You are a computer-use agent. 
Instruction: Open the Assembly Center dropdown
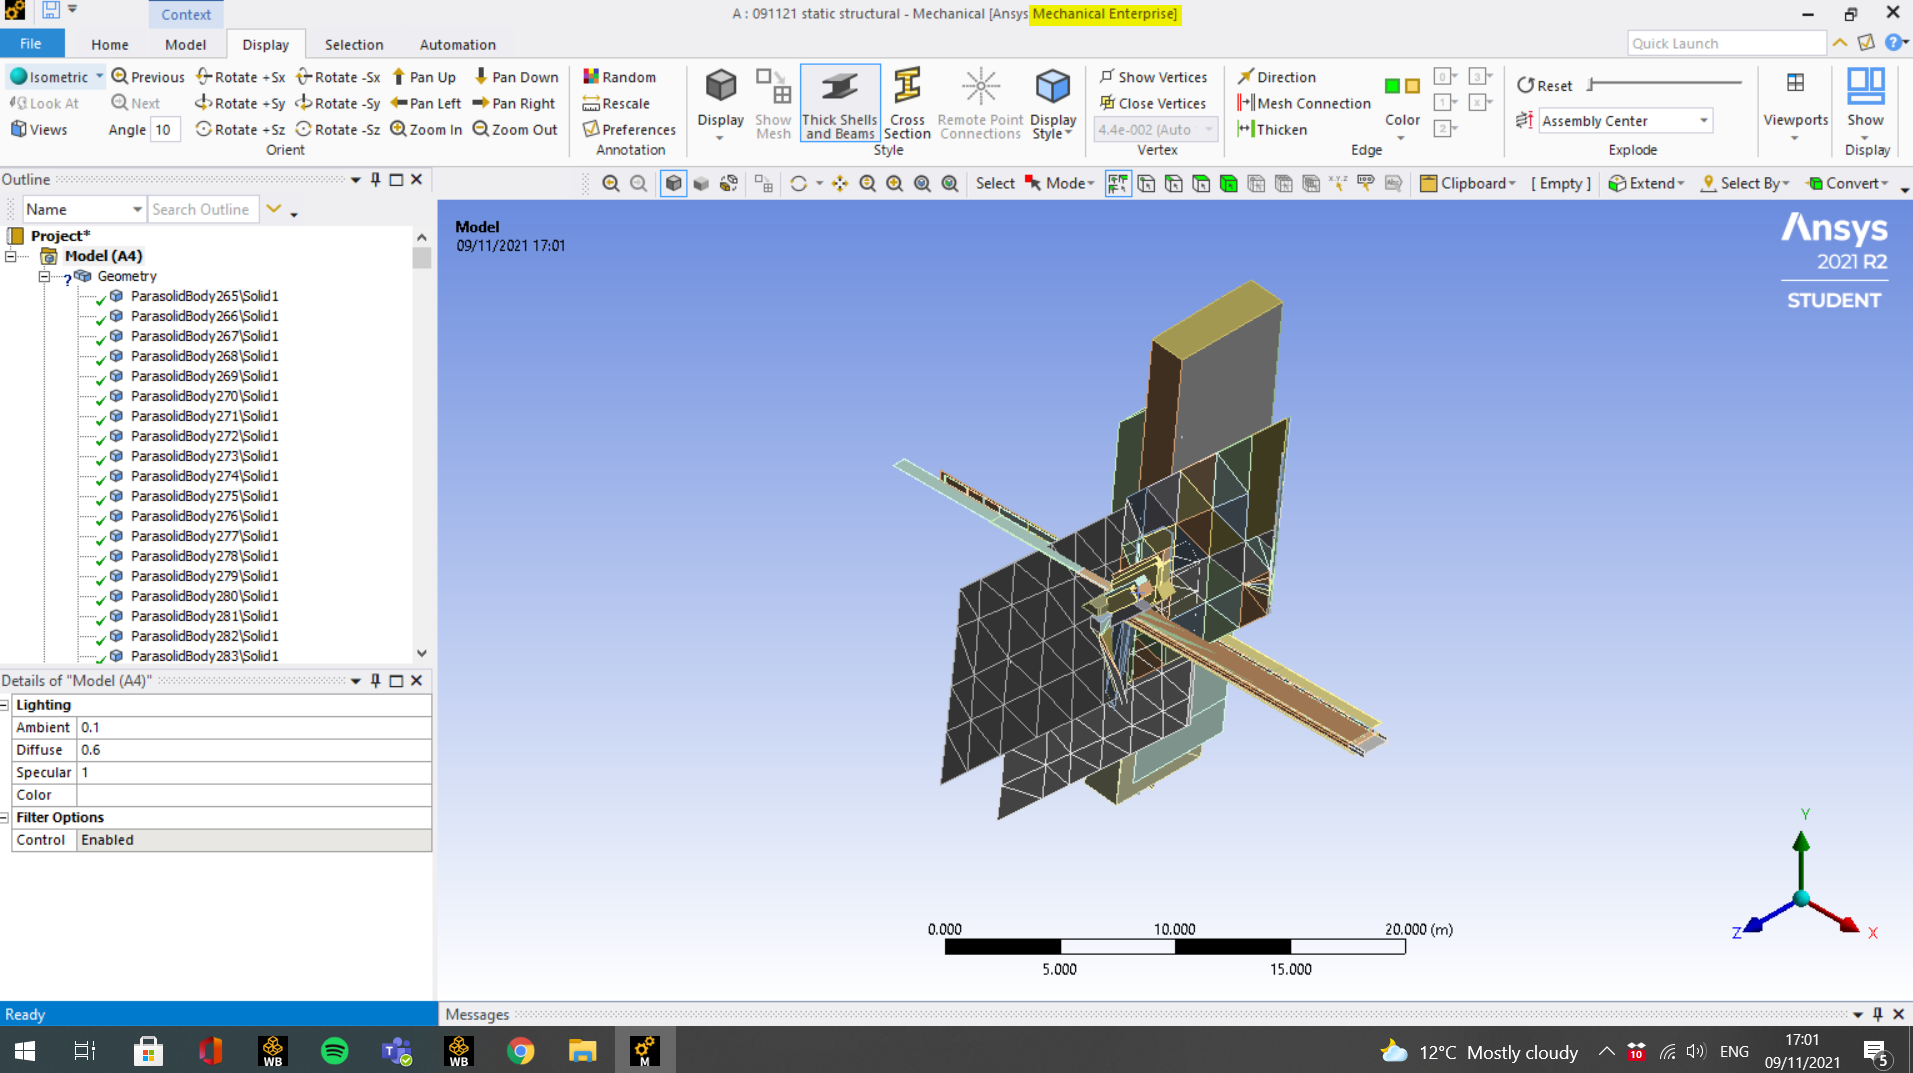[x=1703, y=121]
